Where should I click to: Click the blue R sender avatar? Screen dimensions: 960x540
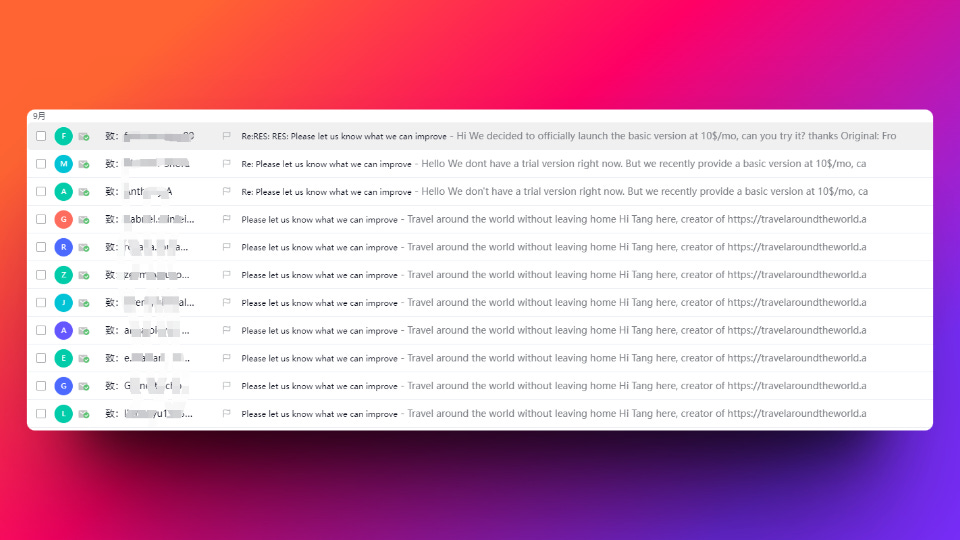[64, 247]
